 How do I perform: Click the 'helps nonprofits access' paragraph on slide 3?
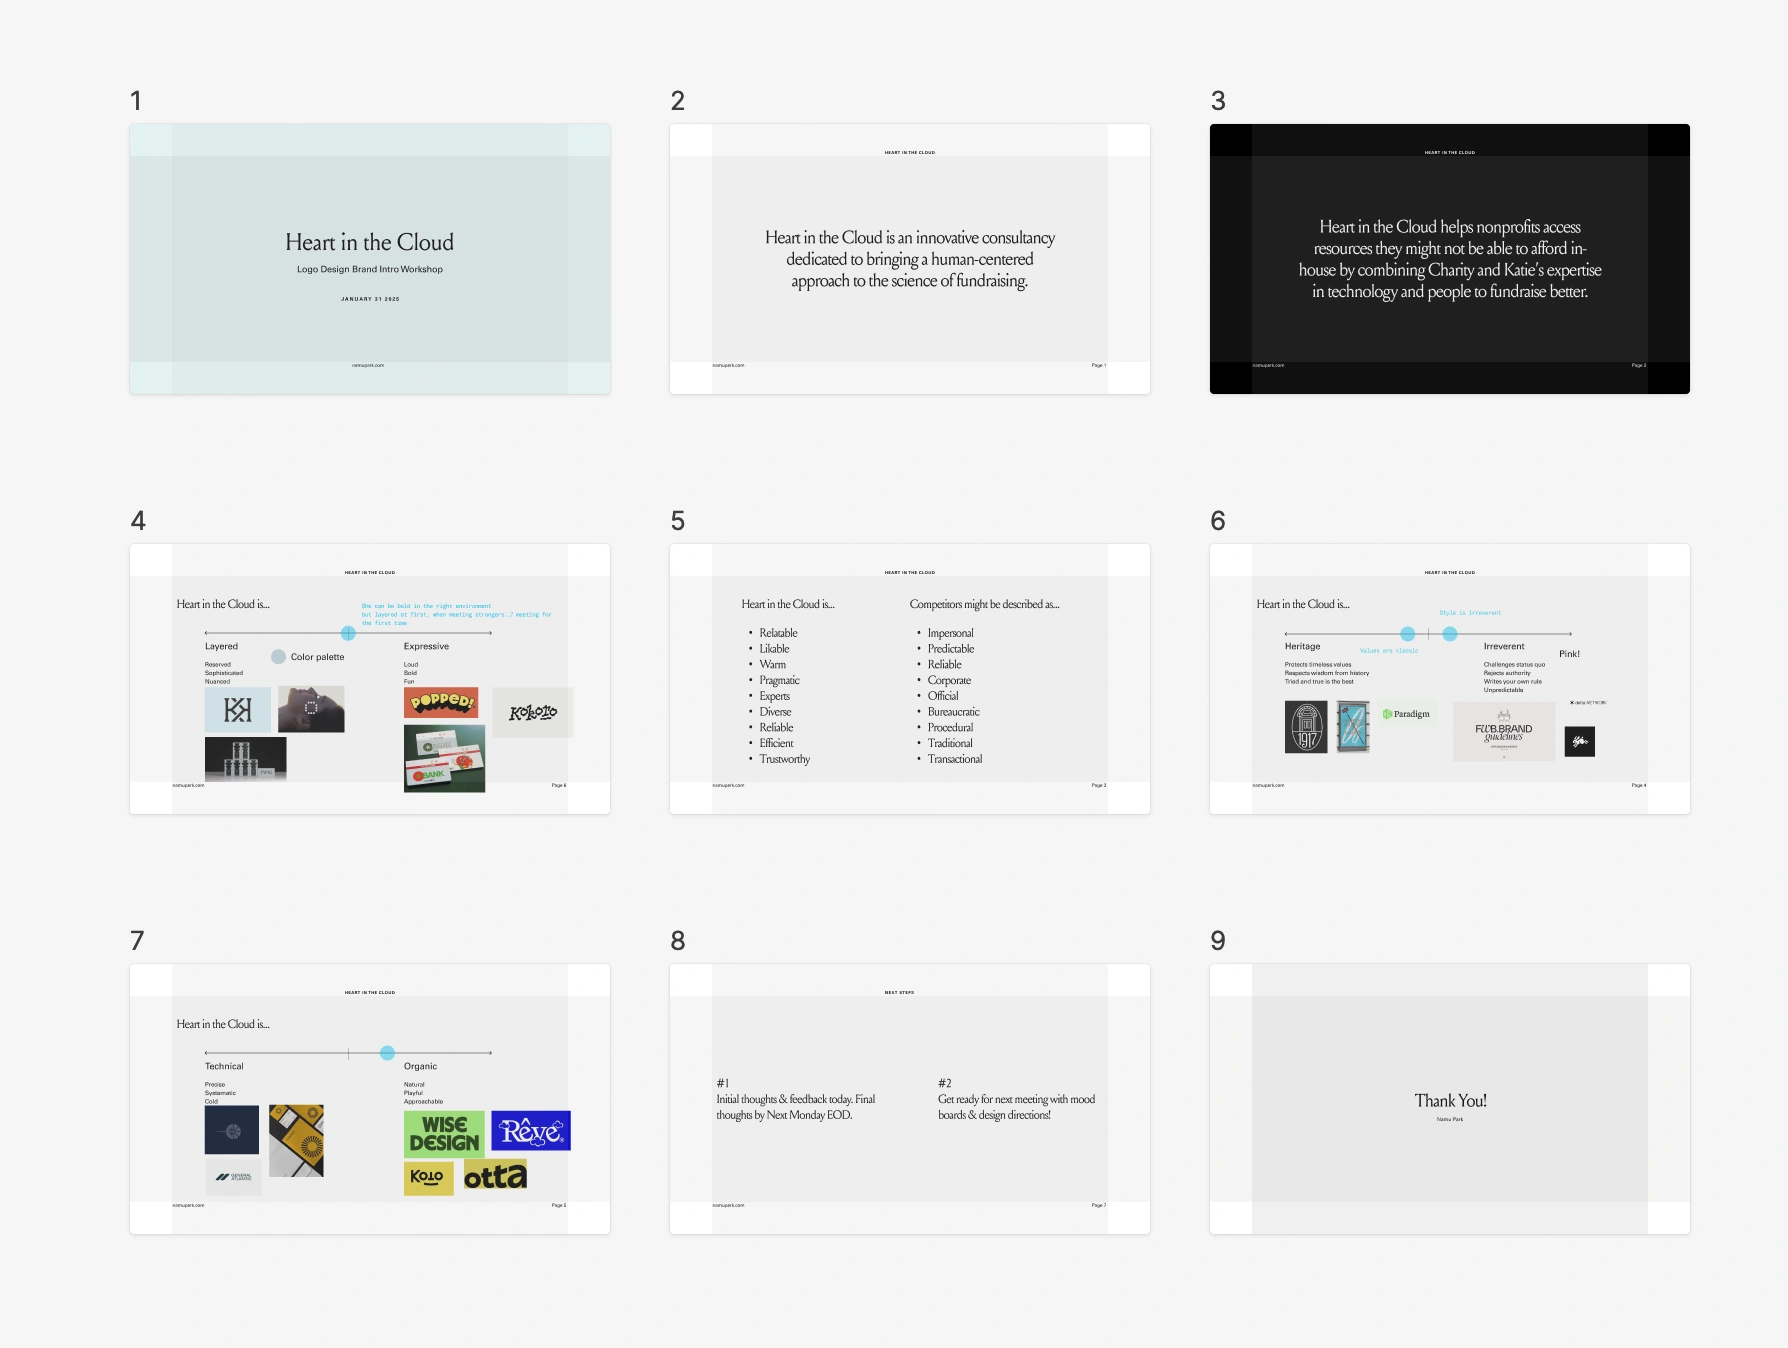point(1450,259)
